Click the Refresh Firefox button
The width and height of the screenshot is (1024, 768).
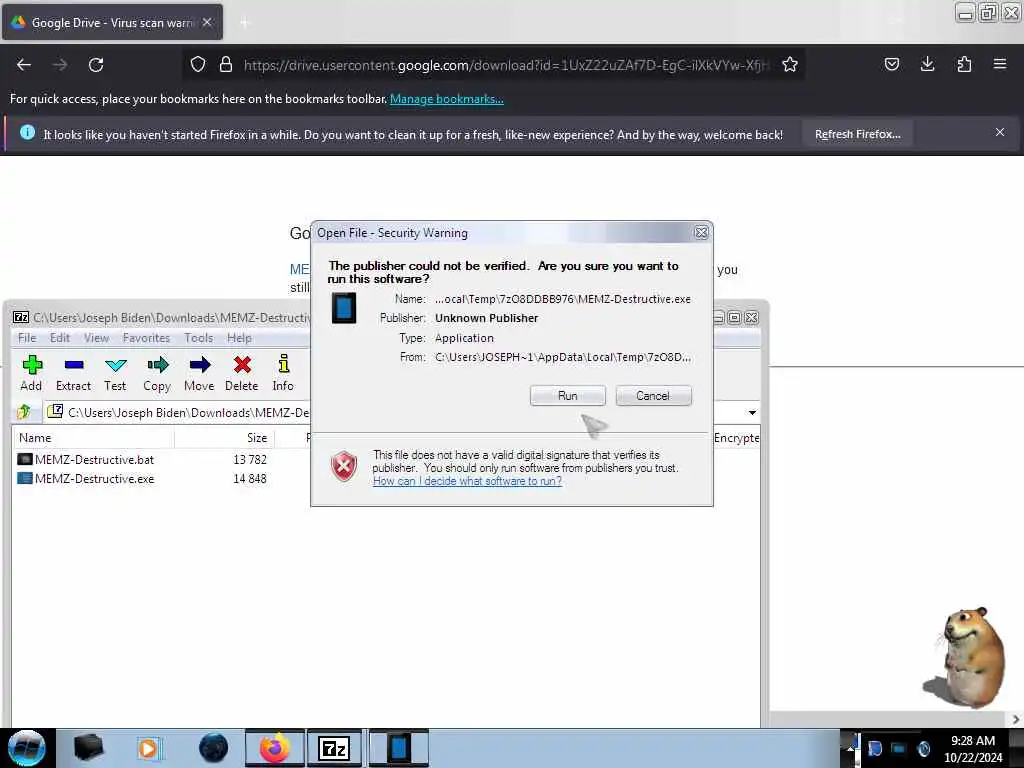857,134
